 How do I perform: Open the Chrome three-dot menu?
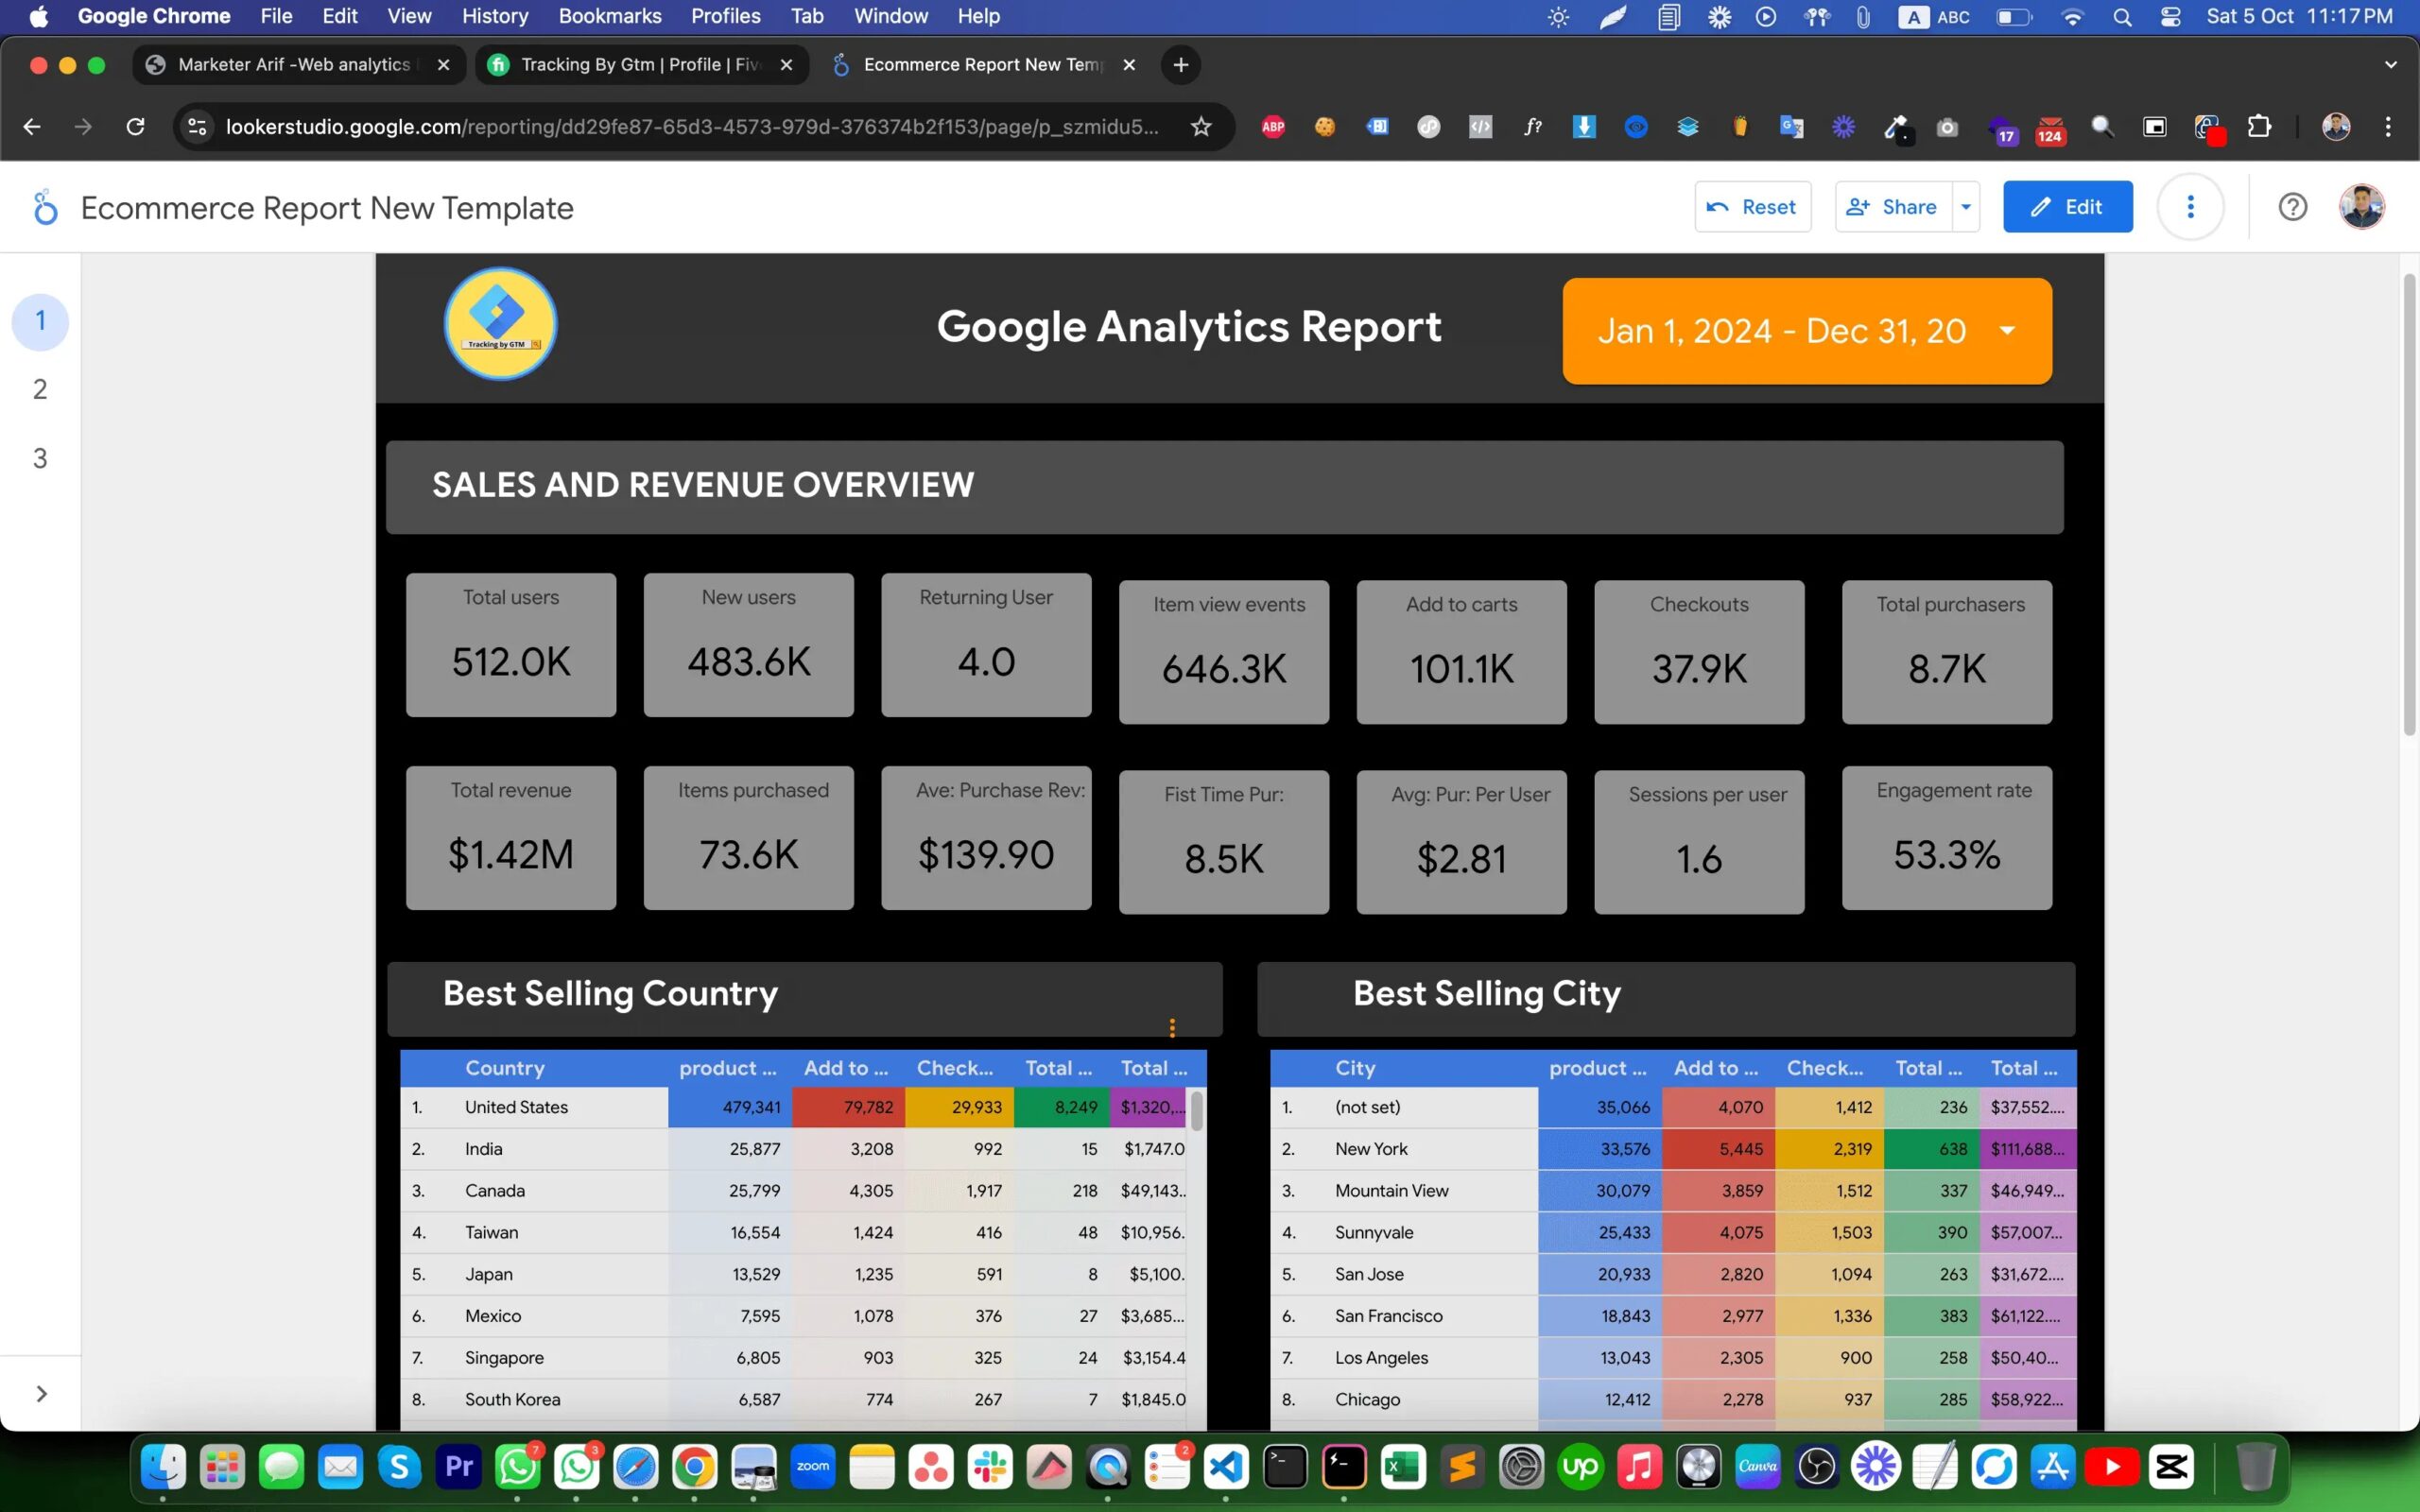click(2388, 127)
